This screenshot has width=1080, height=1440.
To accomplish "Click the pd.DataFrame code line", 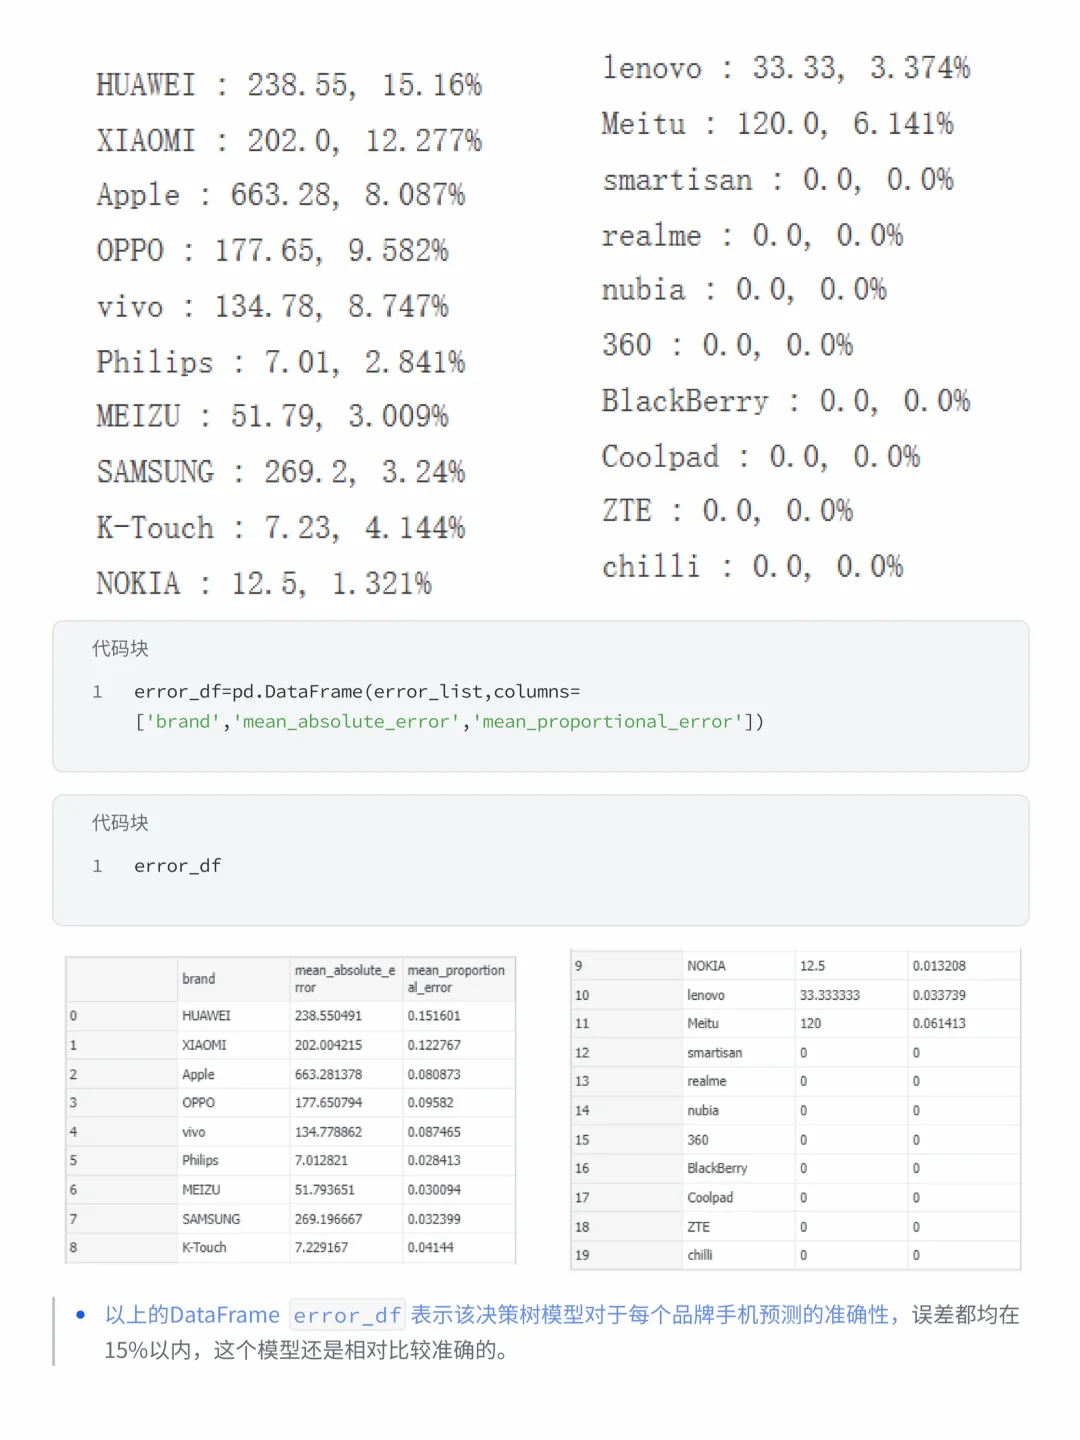I will (x=449, y=706).
